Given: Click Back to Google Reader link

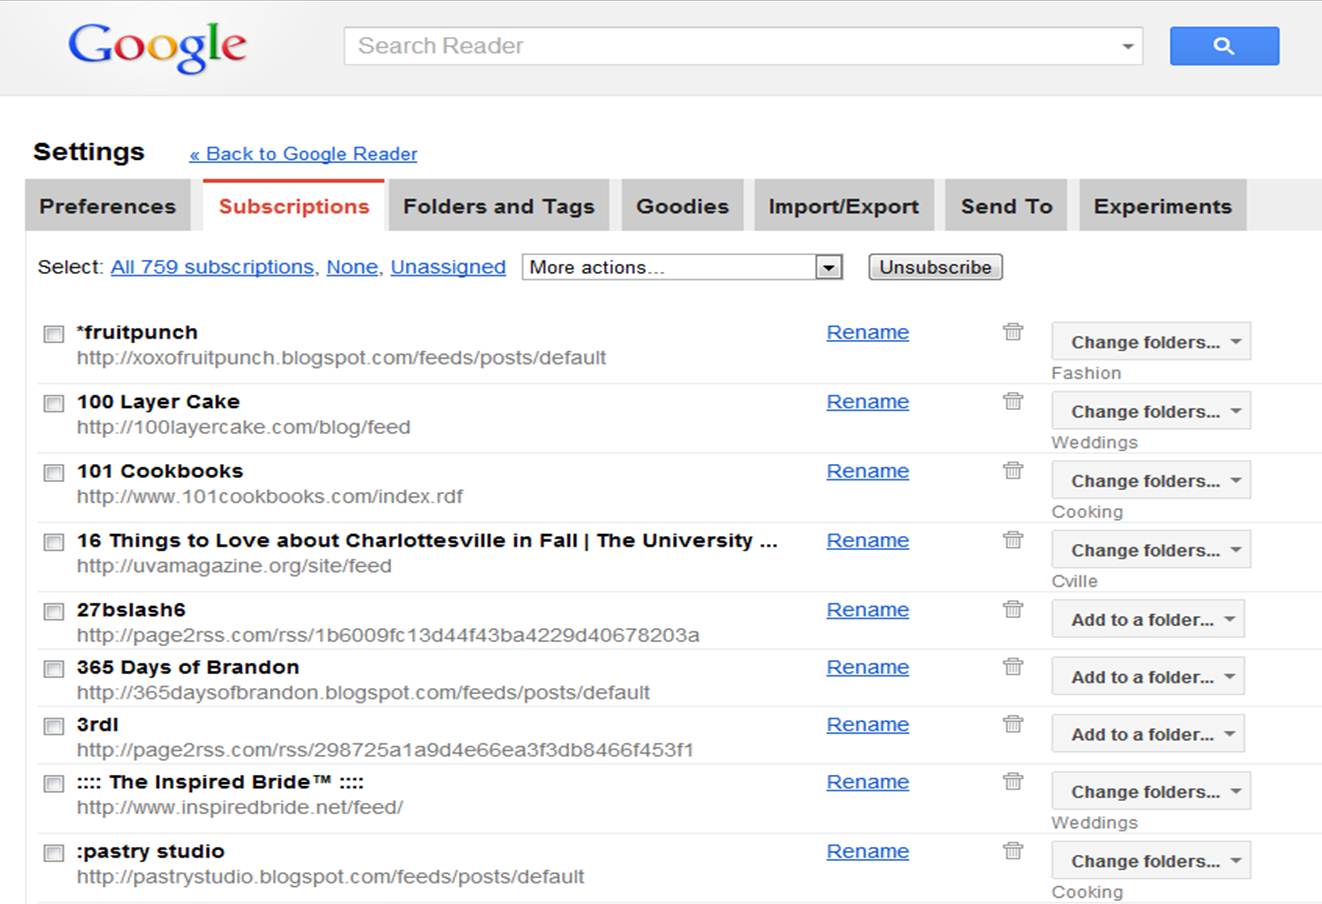Looking at the screenshot, I should [303, 154].
